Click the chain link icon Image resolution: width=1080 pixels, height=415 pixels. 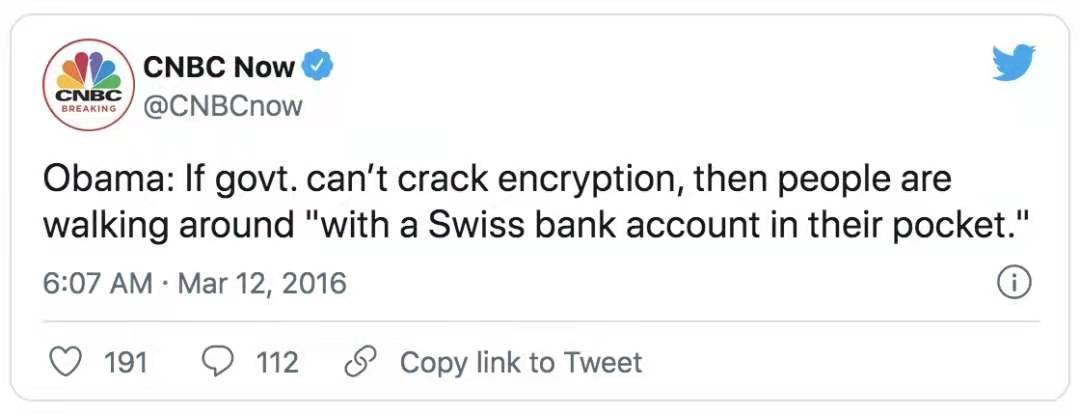pos(360,362)
